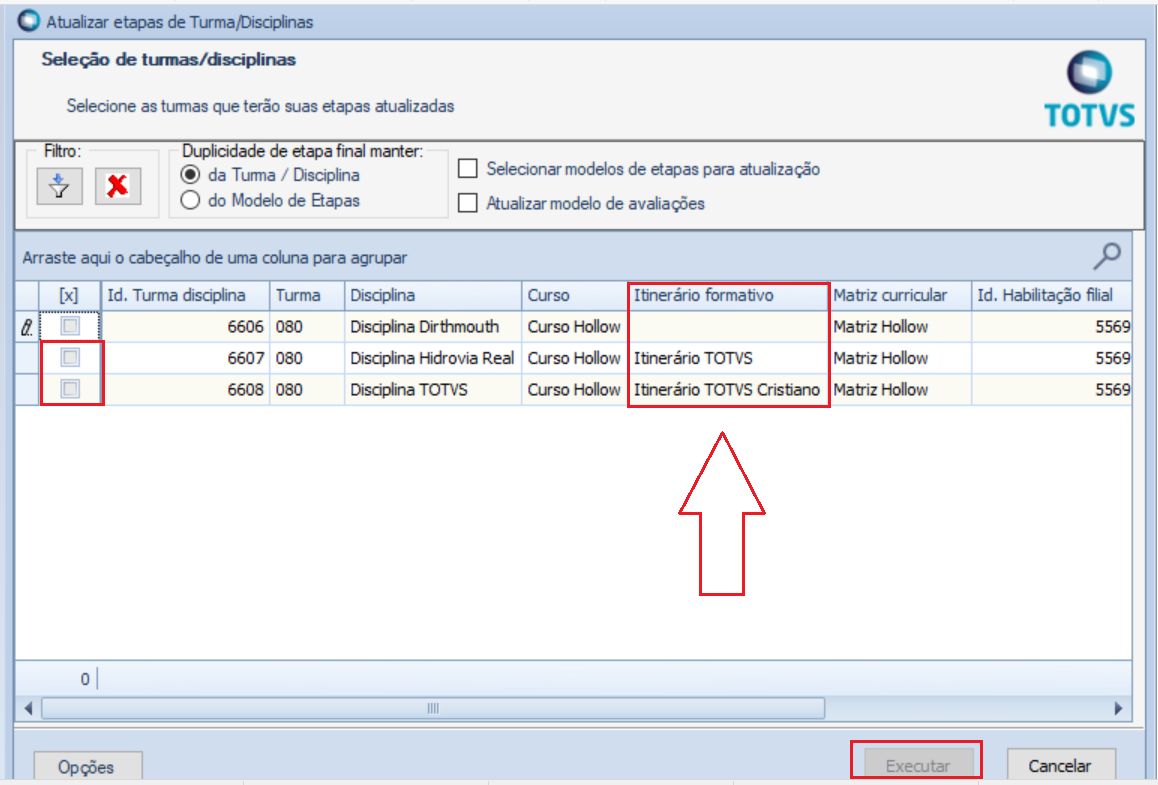Sort by 'Id. Turma disciplina' column header
The width and height of the screenshot is (1158, 785).
[185, 295]
